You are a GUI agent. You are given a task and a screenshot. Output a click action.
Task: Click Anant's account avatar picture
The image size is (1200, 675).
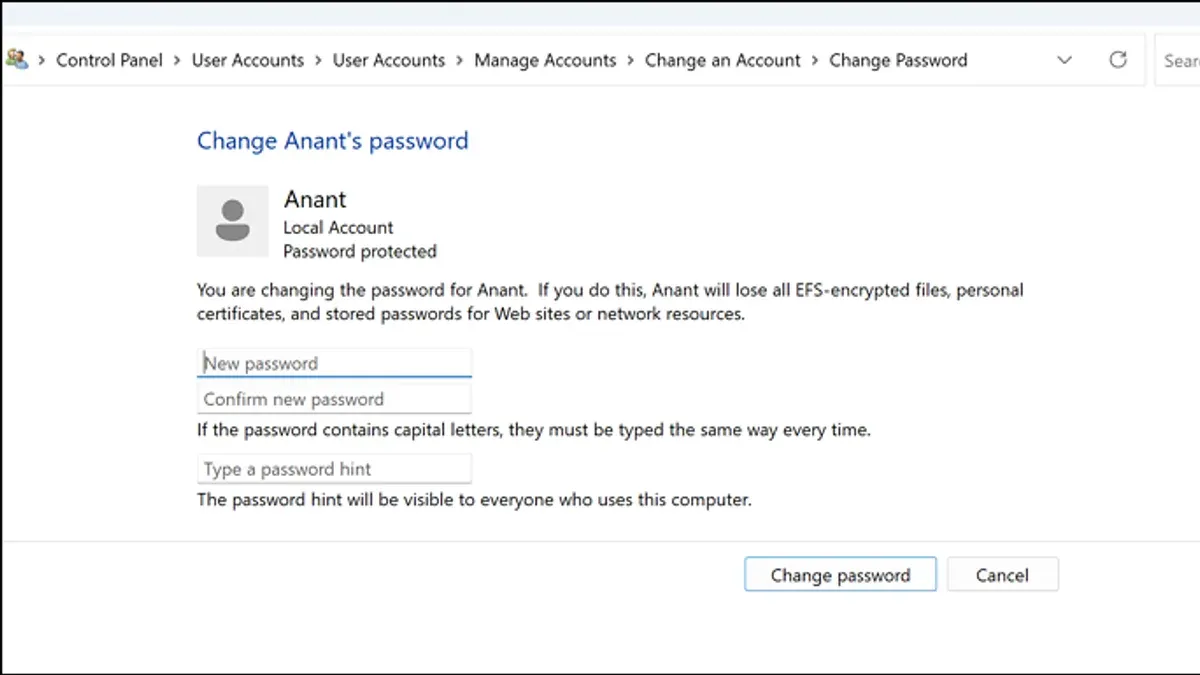[x=233, y=221]
